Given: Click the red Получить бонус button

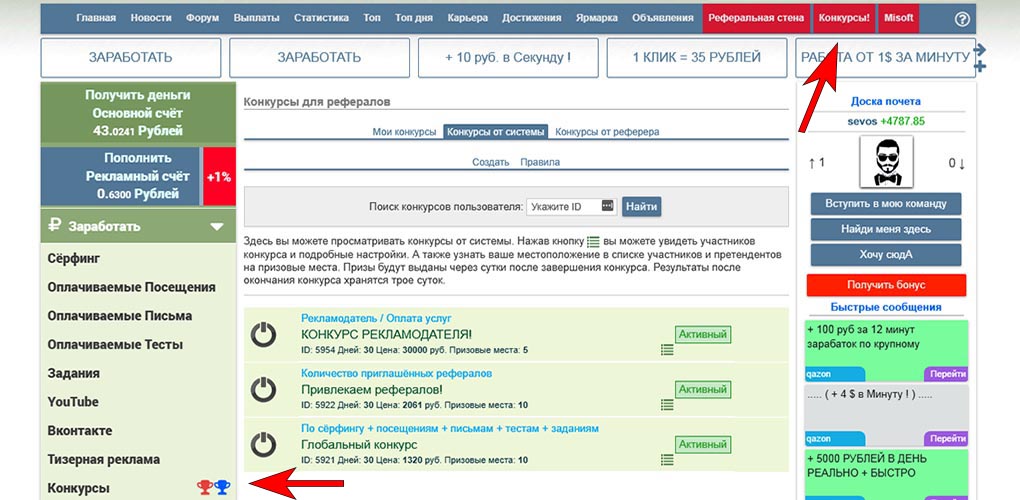Looking at the screenshot, I should [x=886, y=285].
